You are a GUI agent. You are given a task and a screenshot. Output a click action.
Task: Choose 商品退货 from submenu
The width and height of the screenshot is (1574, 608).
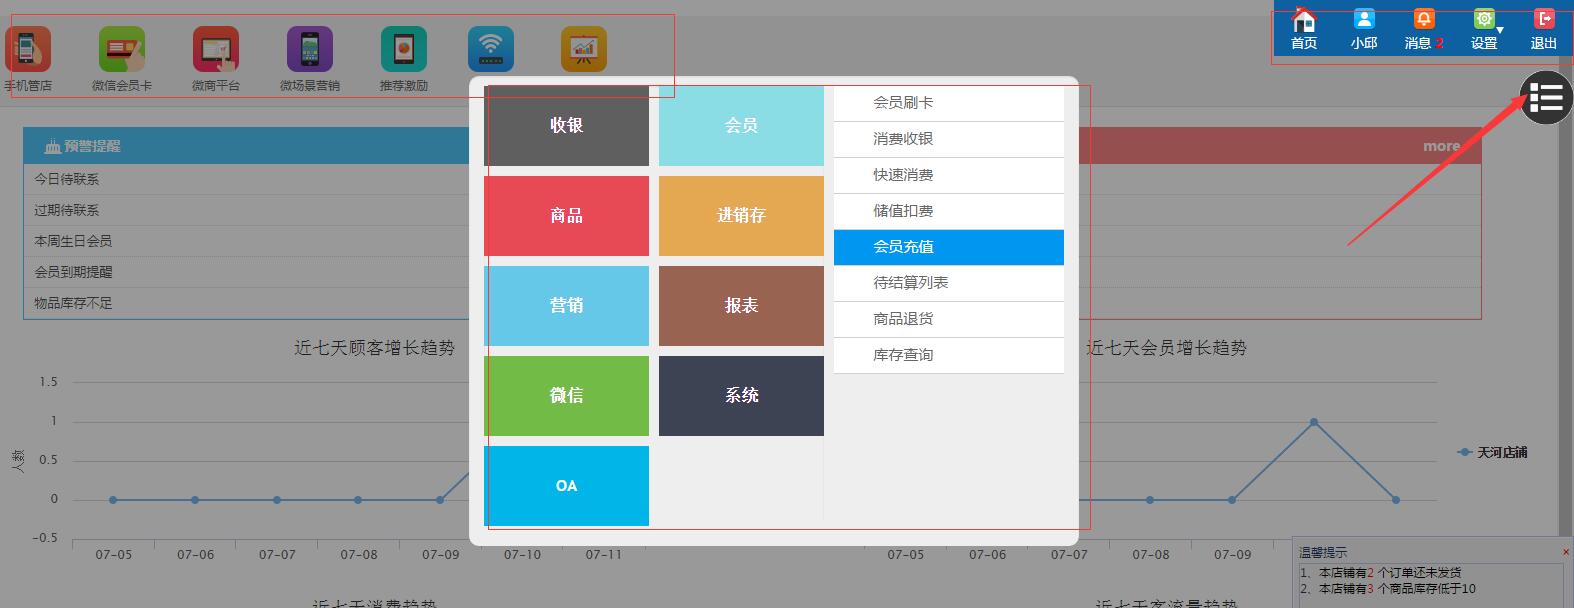click(949, 319)
